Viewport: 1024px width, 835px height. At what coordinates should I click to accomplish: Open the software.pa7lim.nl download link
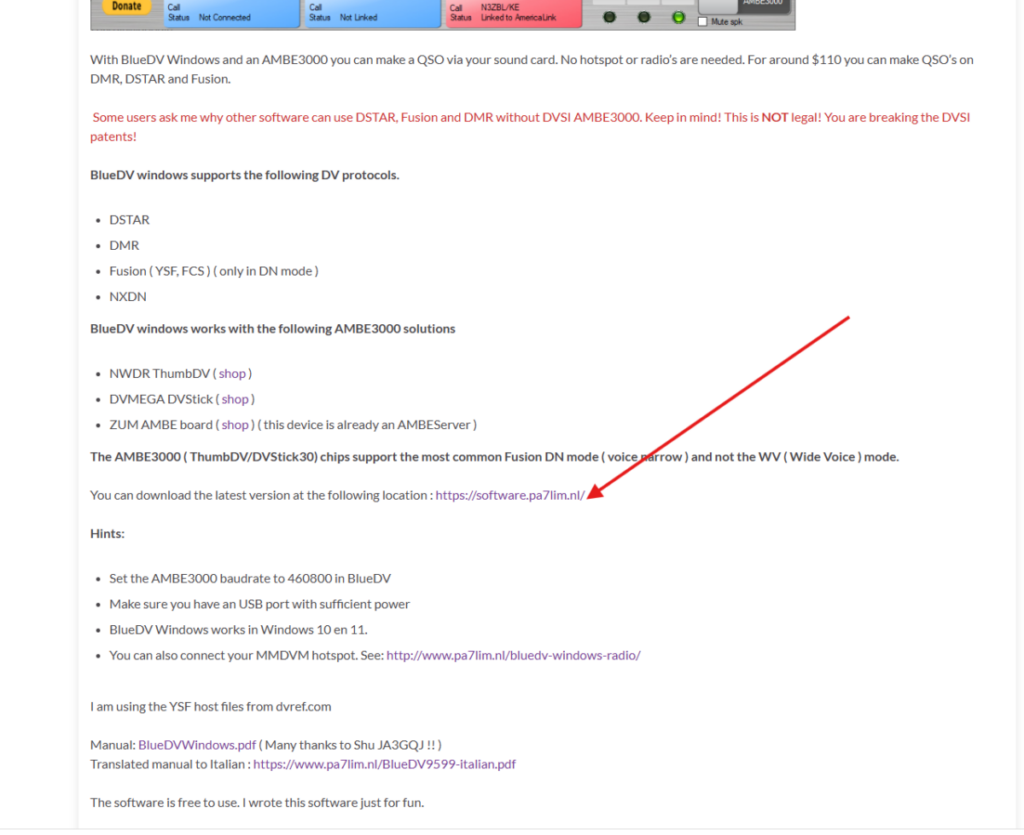pyautogui.click(x=510, y=495)
